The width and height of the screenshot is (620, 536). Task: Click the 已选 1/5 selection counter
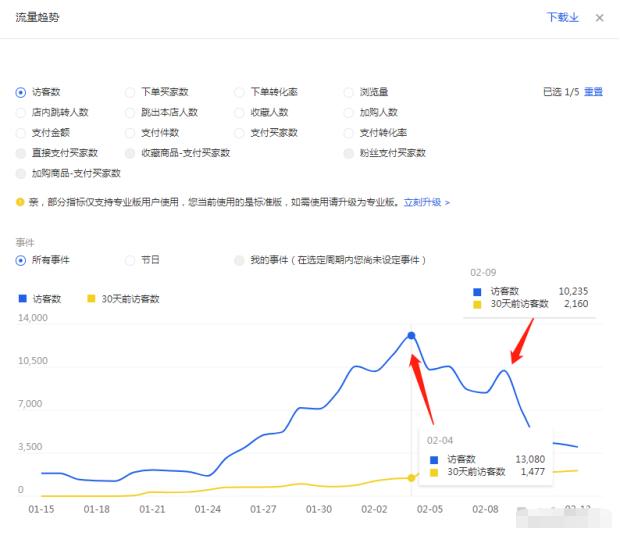(x=561, y=92)
